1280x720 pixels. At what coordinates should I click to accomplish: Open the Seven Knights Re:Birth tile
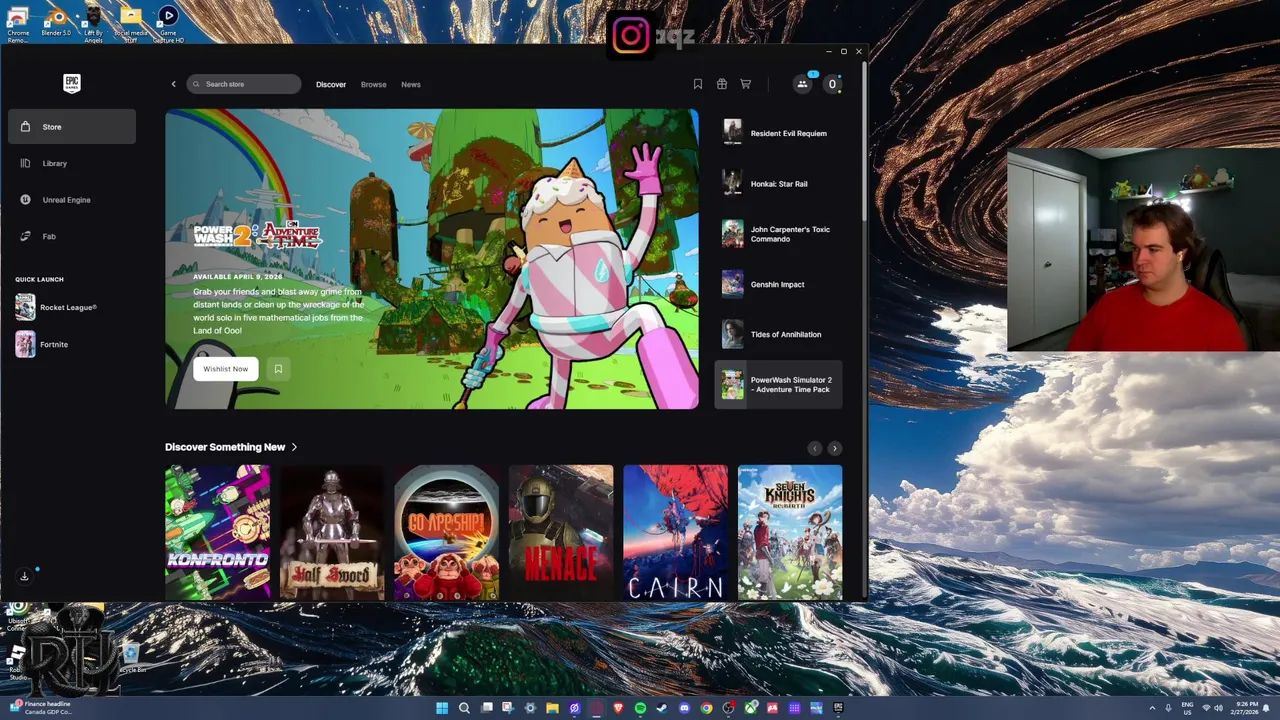(x=790, y=533)
